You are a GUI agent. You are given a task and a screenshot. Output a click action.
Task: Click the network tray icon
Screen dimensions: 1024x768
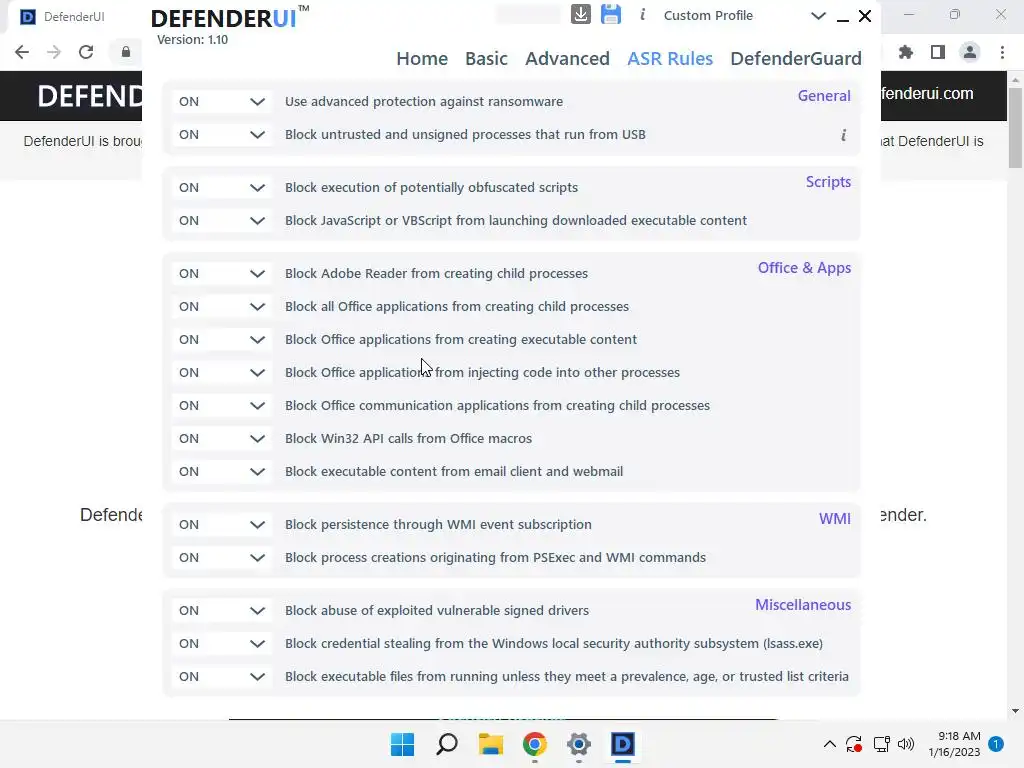(882, 744)
